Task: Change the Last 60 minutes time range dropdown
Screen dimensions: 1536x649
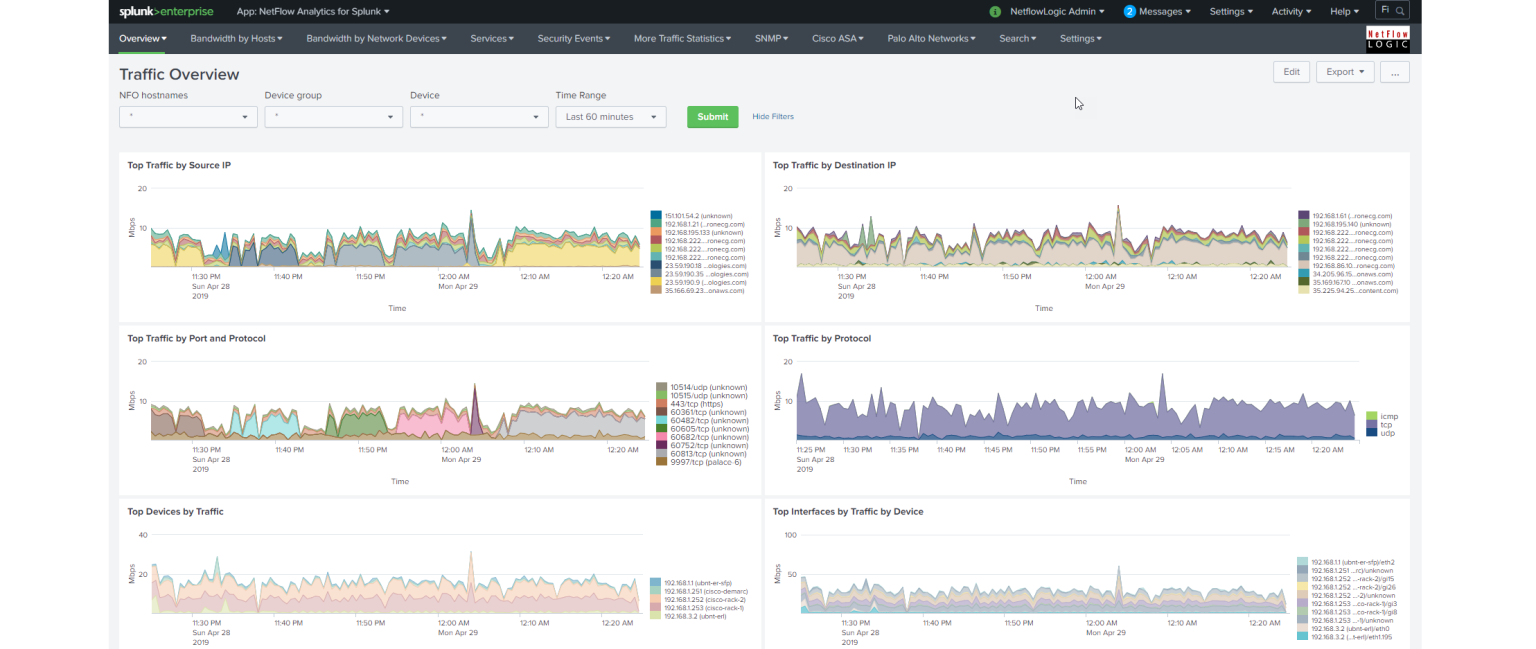Action: click(610, 116)
